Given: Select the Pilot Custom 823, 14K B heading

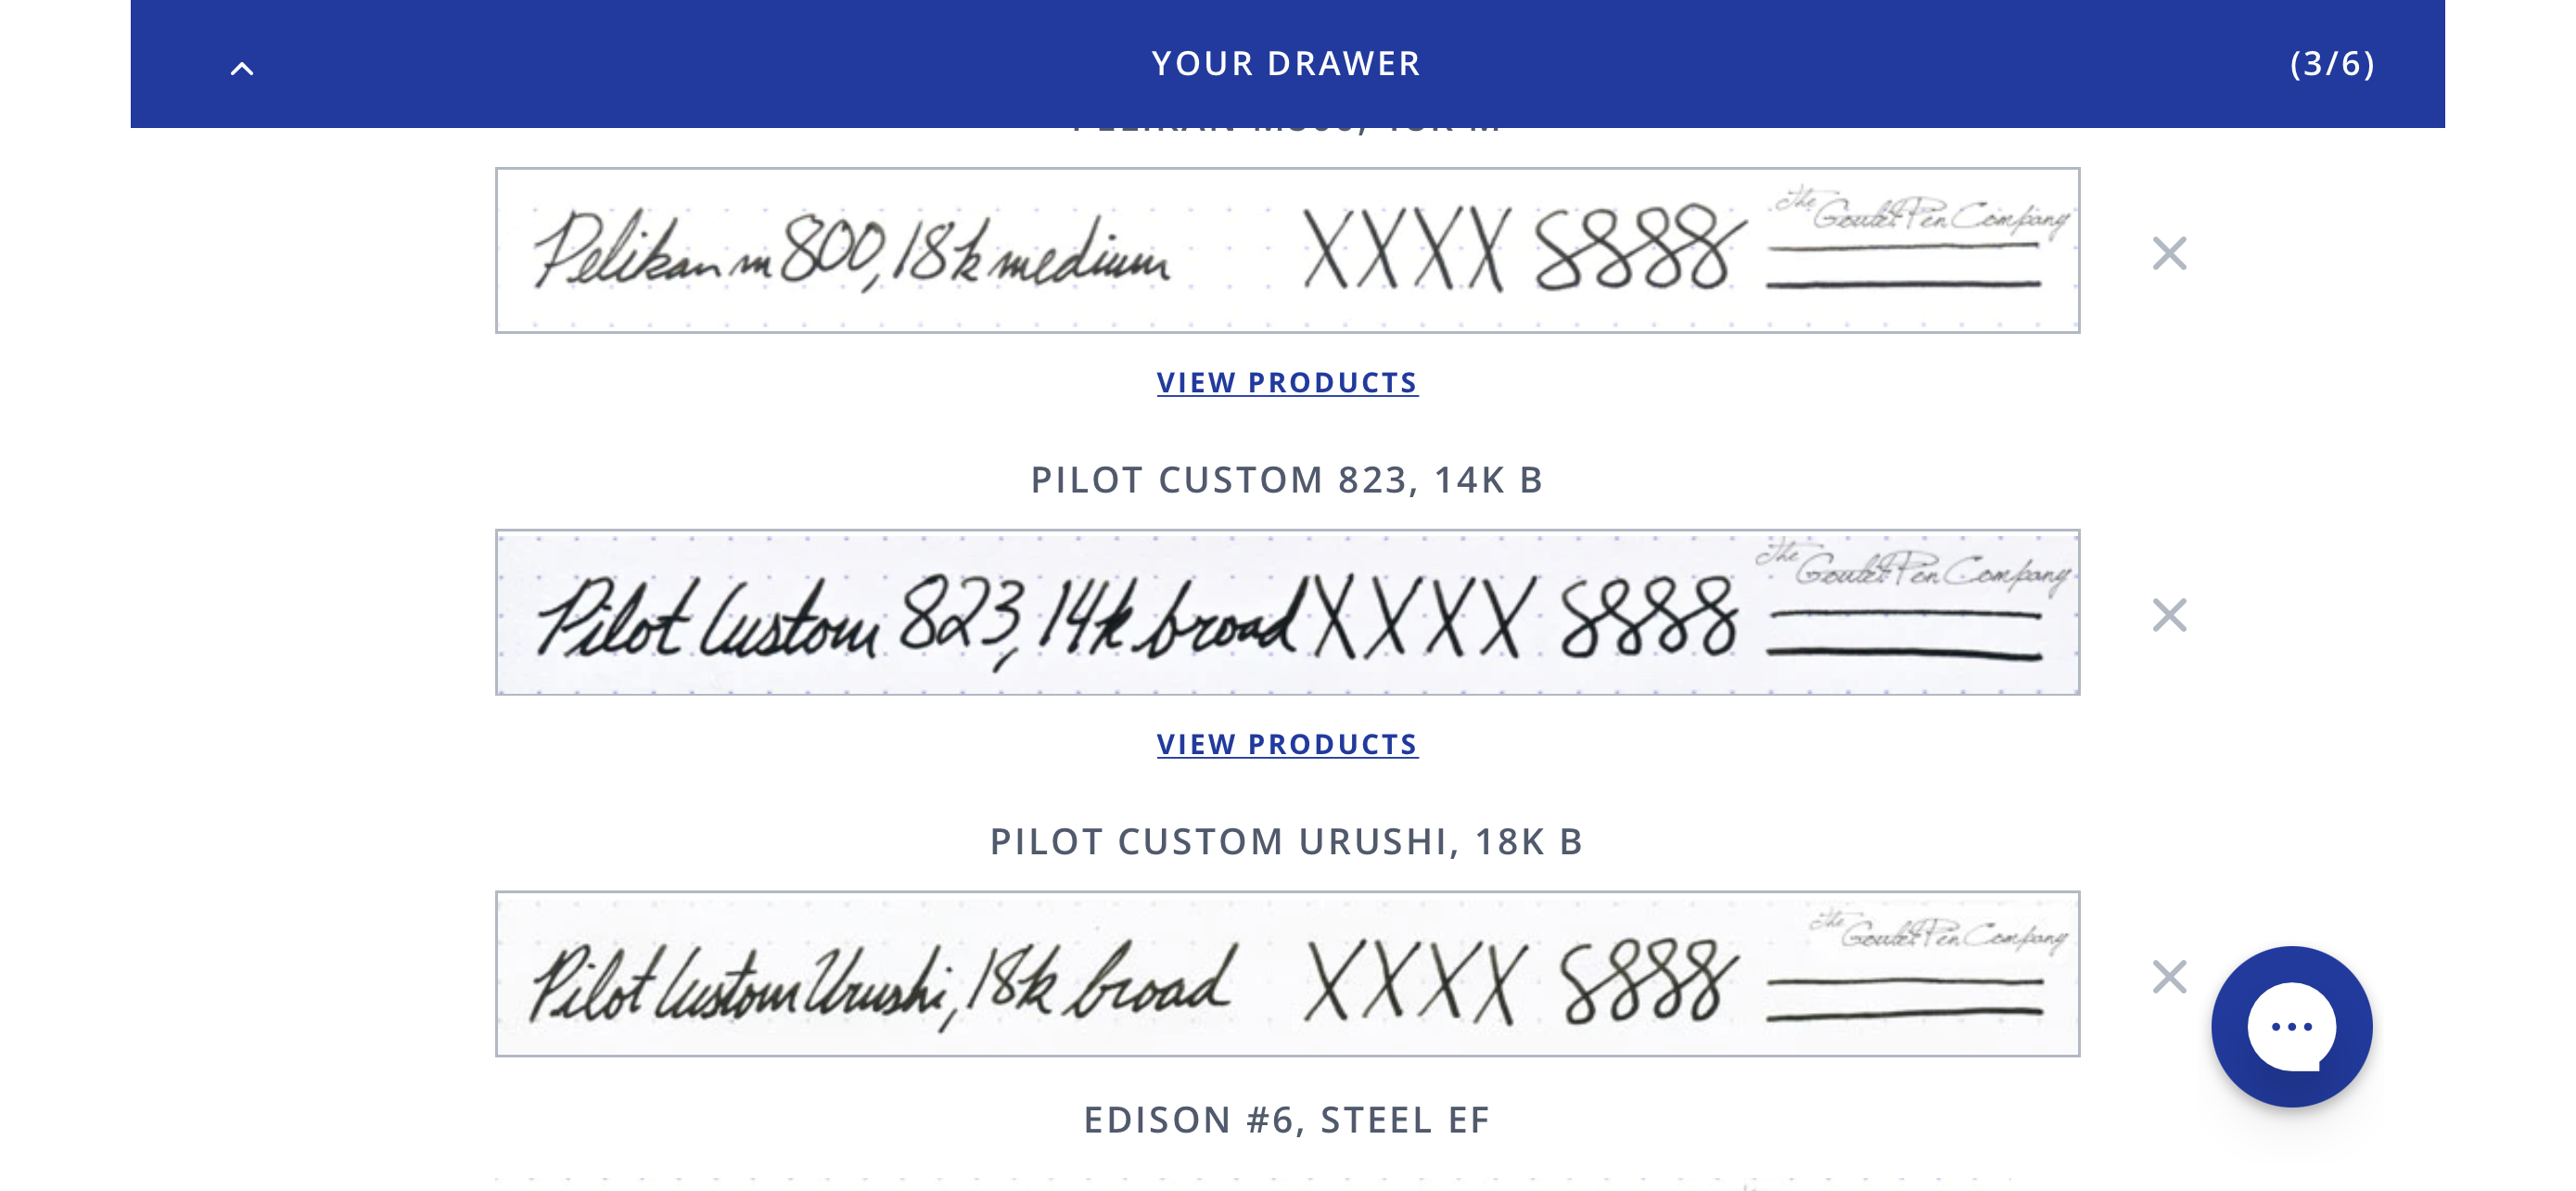Looking at the screenshot, I should tap(1287, 480).
